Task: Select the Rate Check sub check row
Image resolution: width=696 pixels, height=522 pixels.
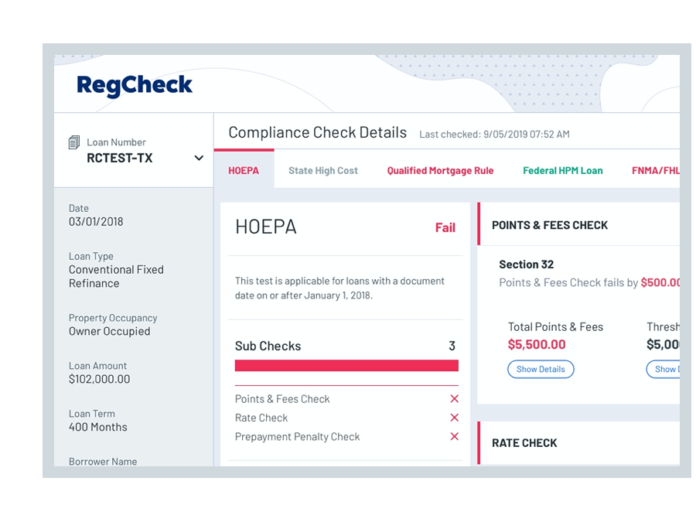Action: pyautogui.click(x=347, y=418)
